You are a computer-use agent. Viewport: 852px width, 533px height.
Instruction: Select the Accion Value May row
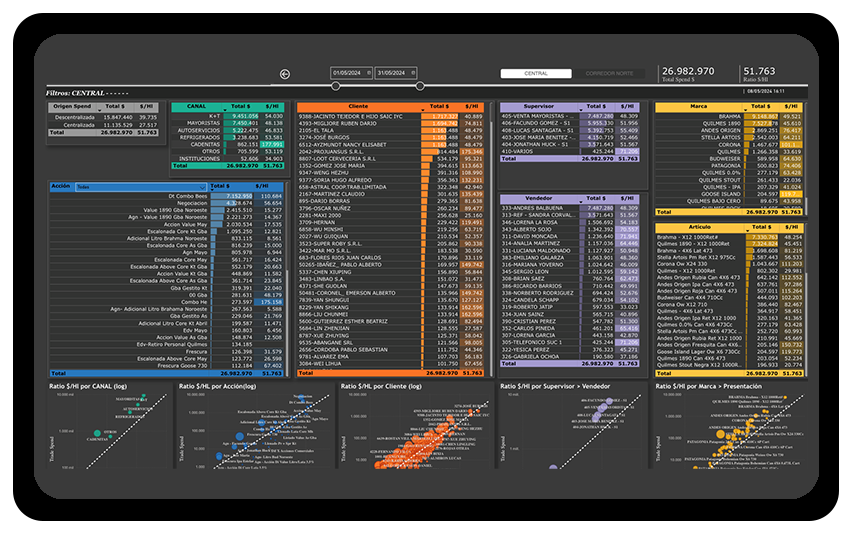166,224
